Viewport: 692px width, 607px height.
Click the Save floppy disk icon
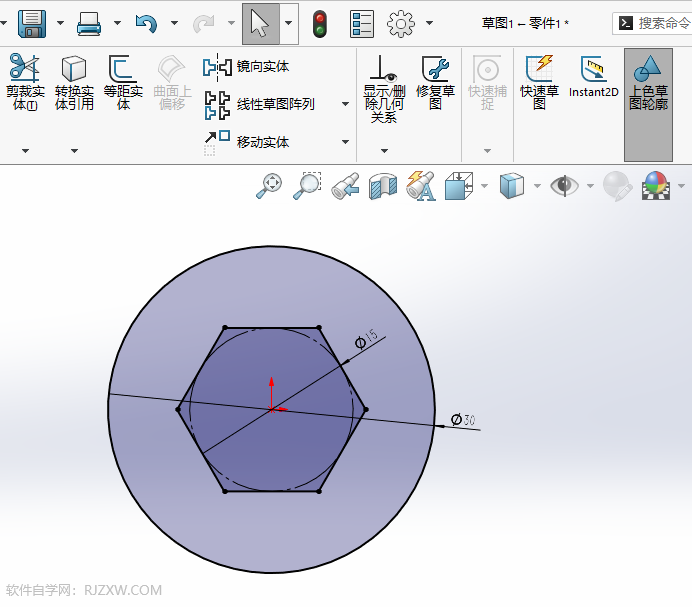pos(32,23)
